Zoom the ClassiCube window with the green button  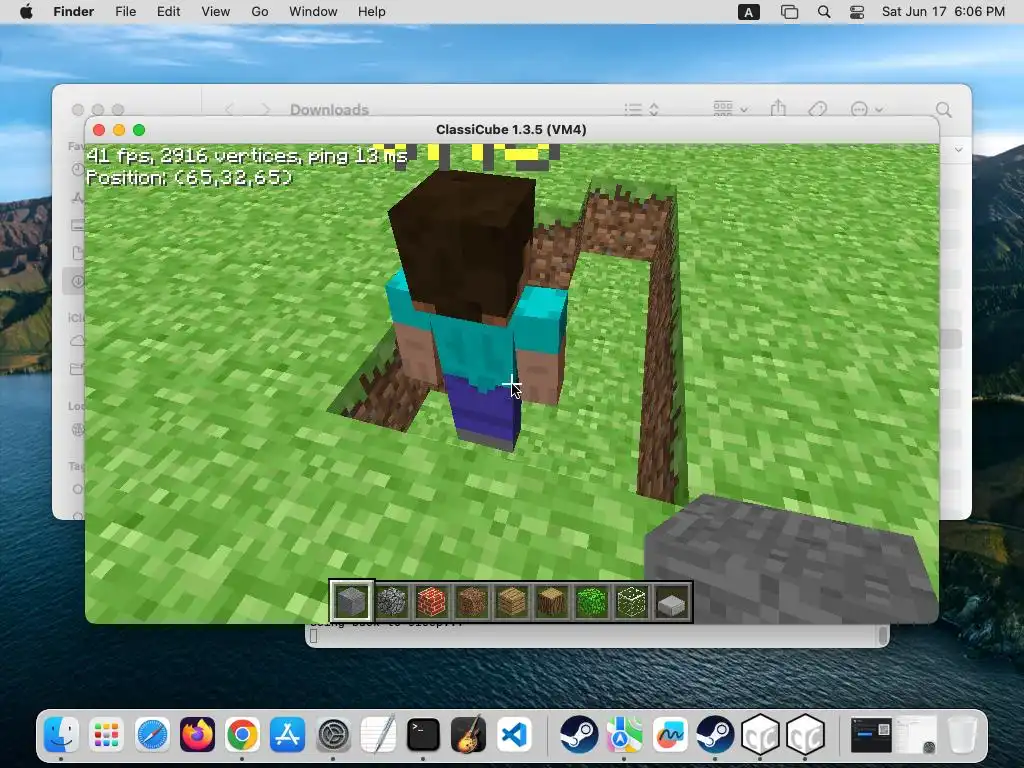tap(139, 130)
